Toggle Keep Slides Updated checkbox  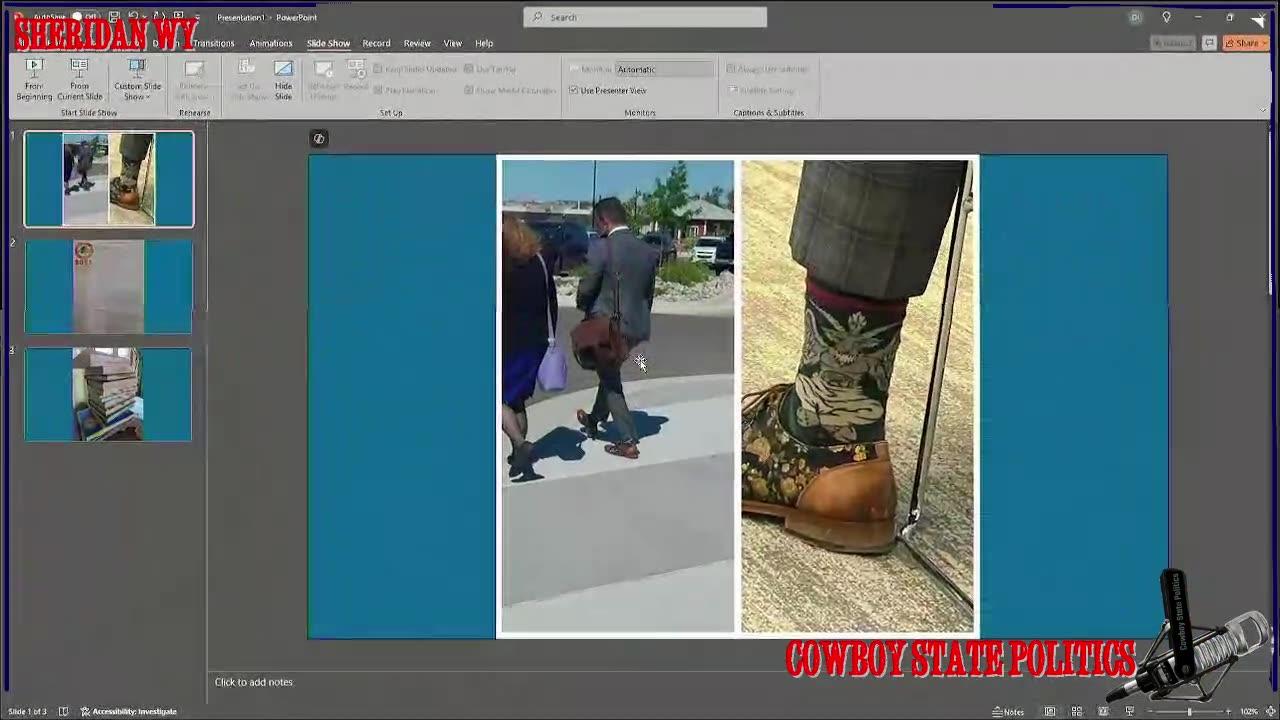tap(416, 69)
